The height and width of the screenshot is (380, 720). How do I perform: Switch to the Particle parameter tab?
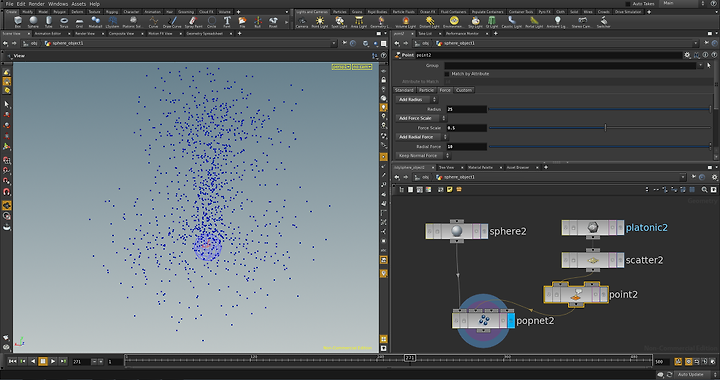click(x=426, y=90)
